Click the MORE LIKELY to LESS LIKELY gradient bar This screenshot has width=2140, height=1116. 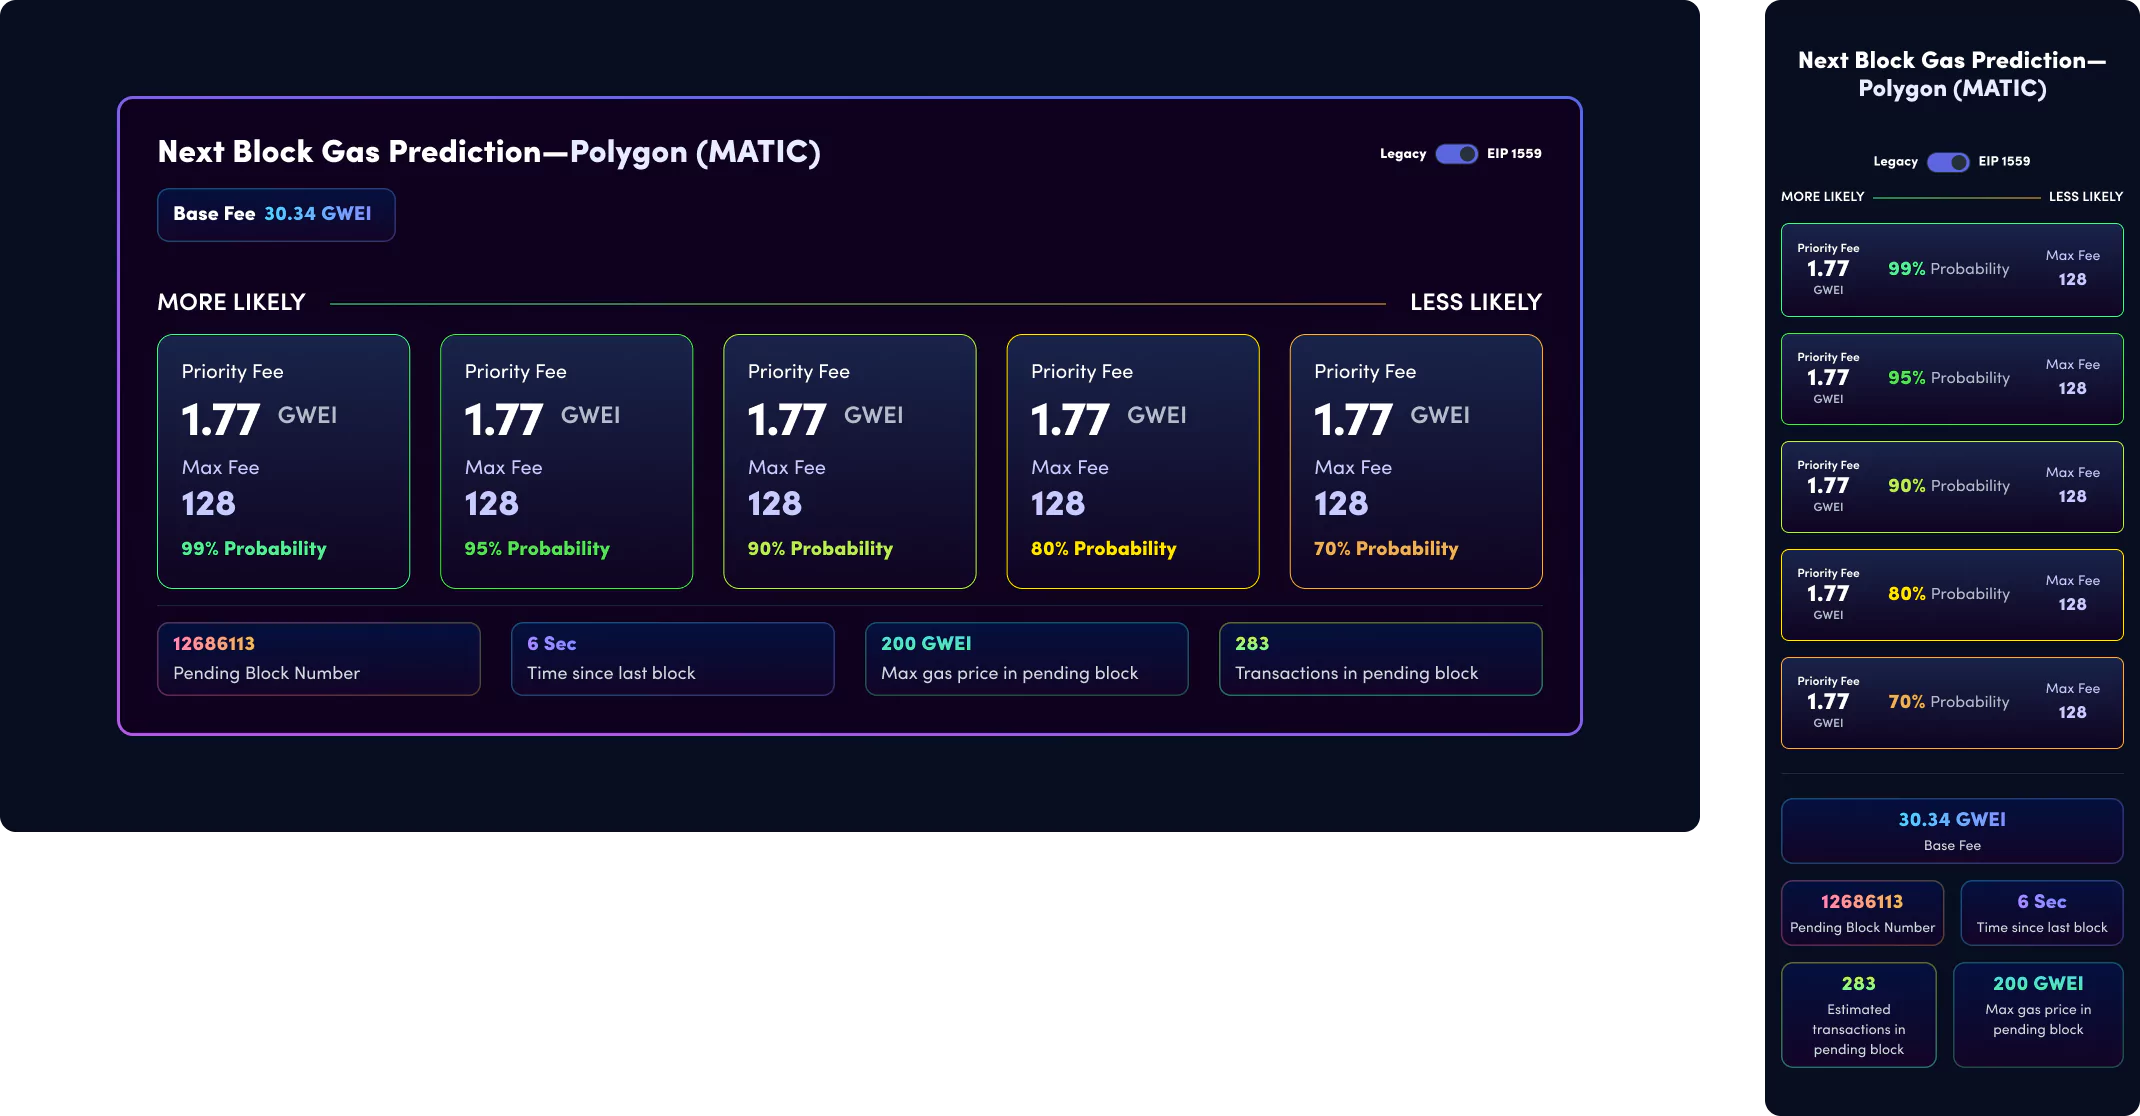(857, 301)
